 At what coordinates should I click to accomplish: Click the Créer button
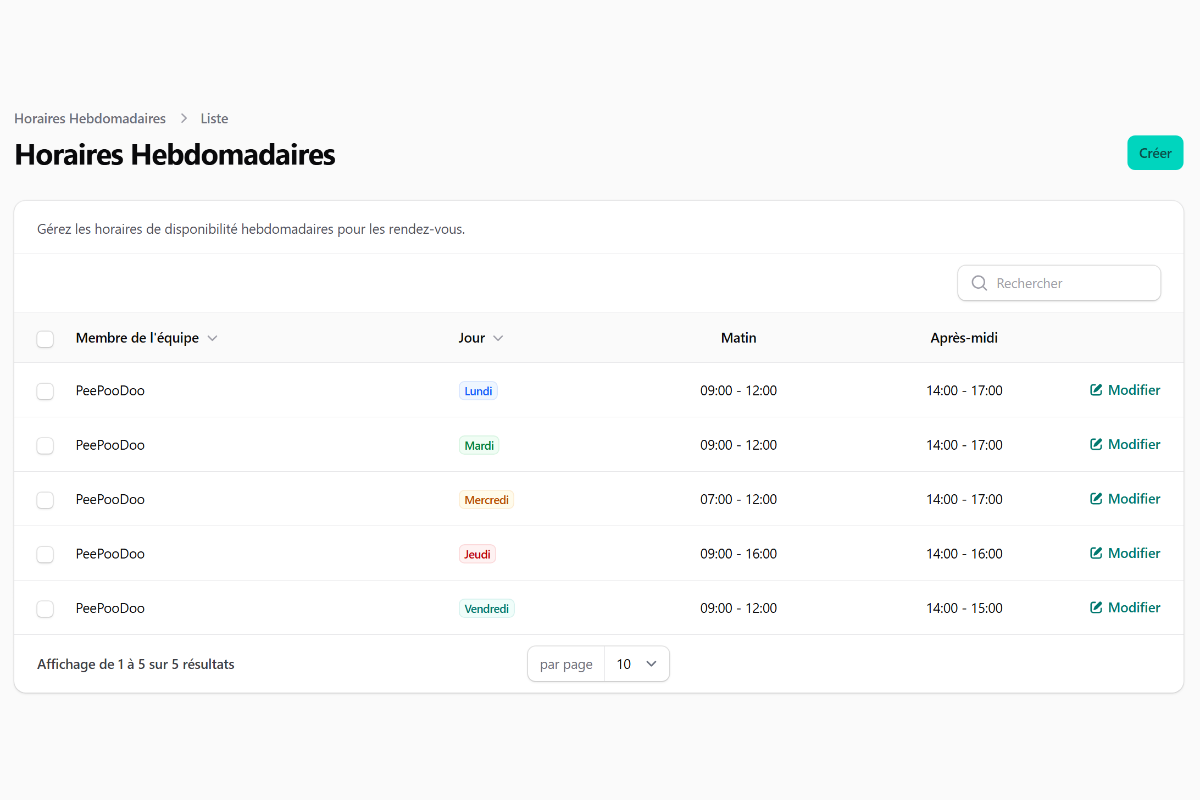pyautogui.click(x=1155, y=152)
